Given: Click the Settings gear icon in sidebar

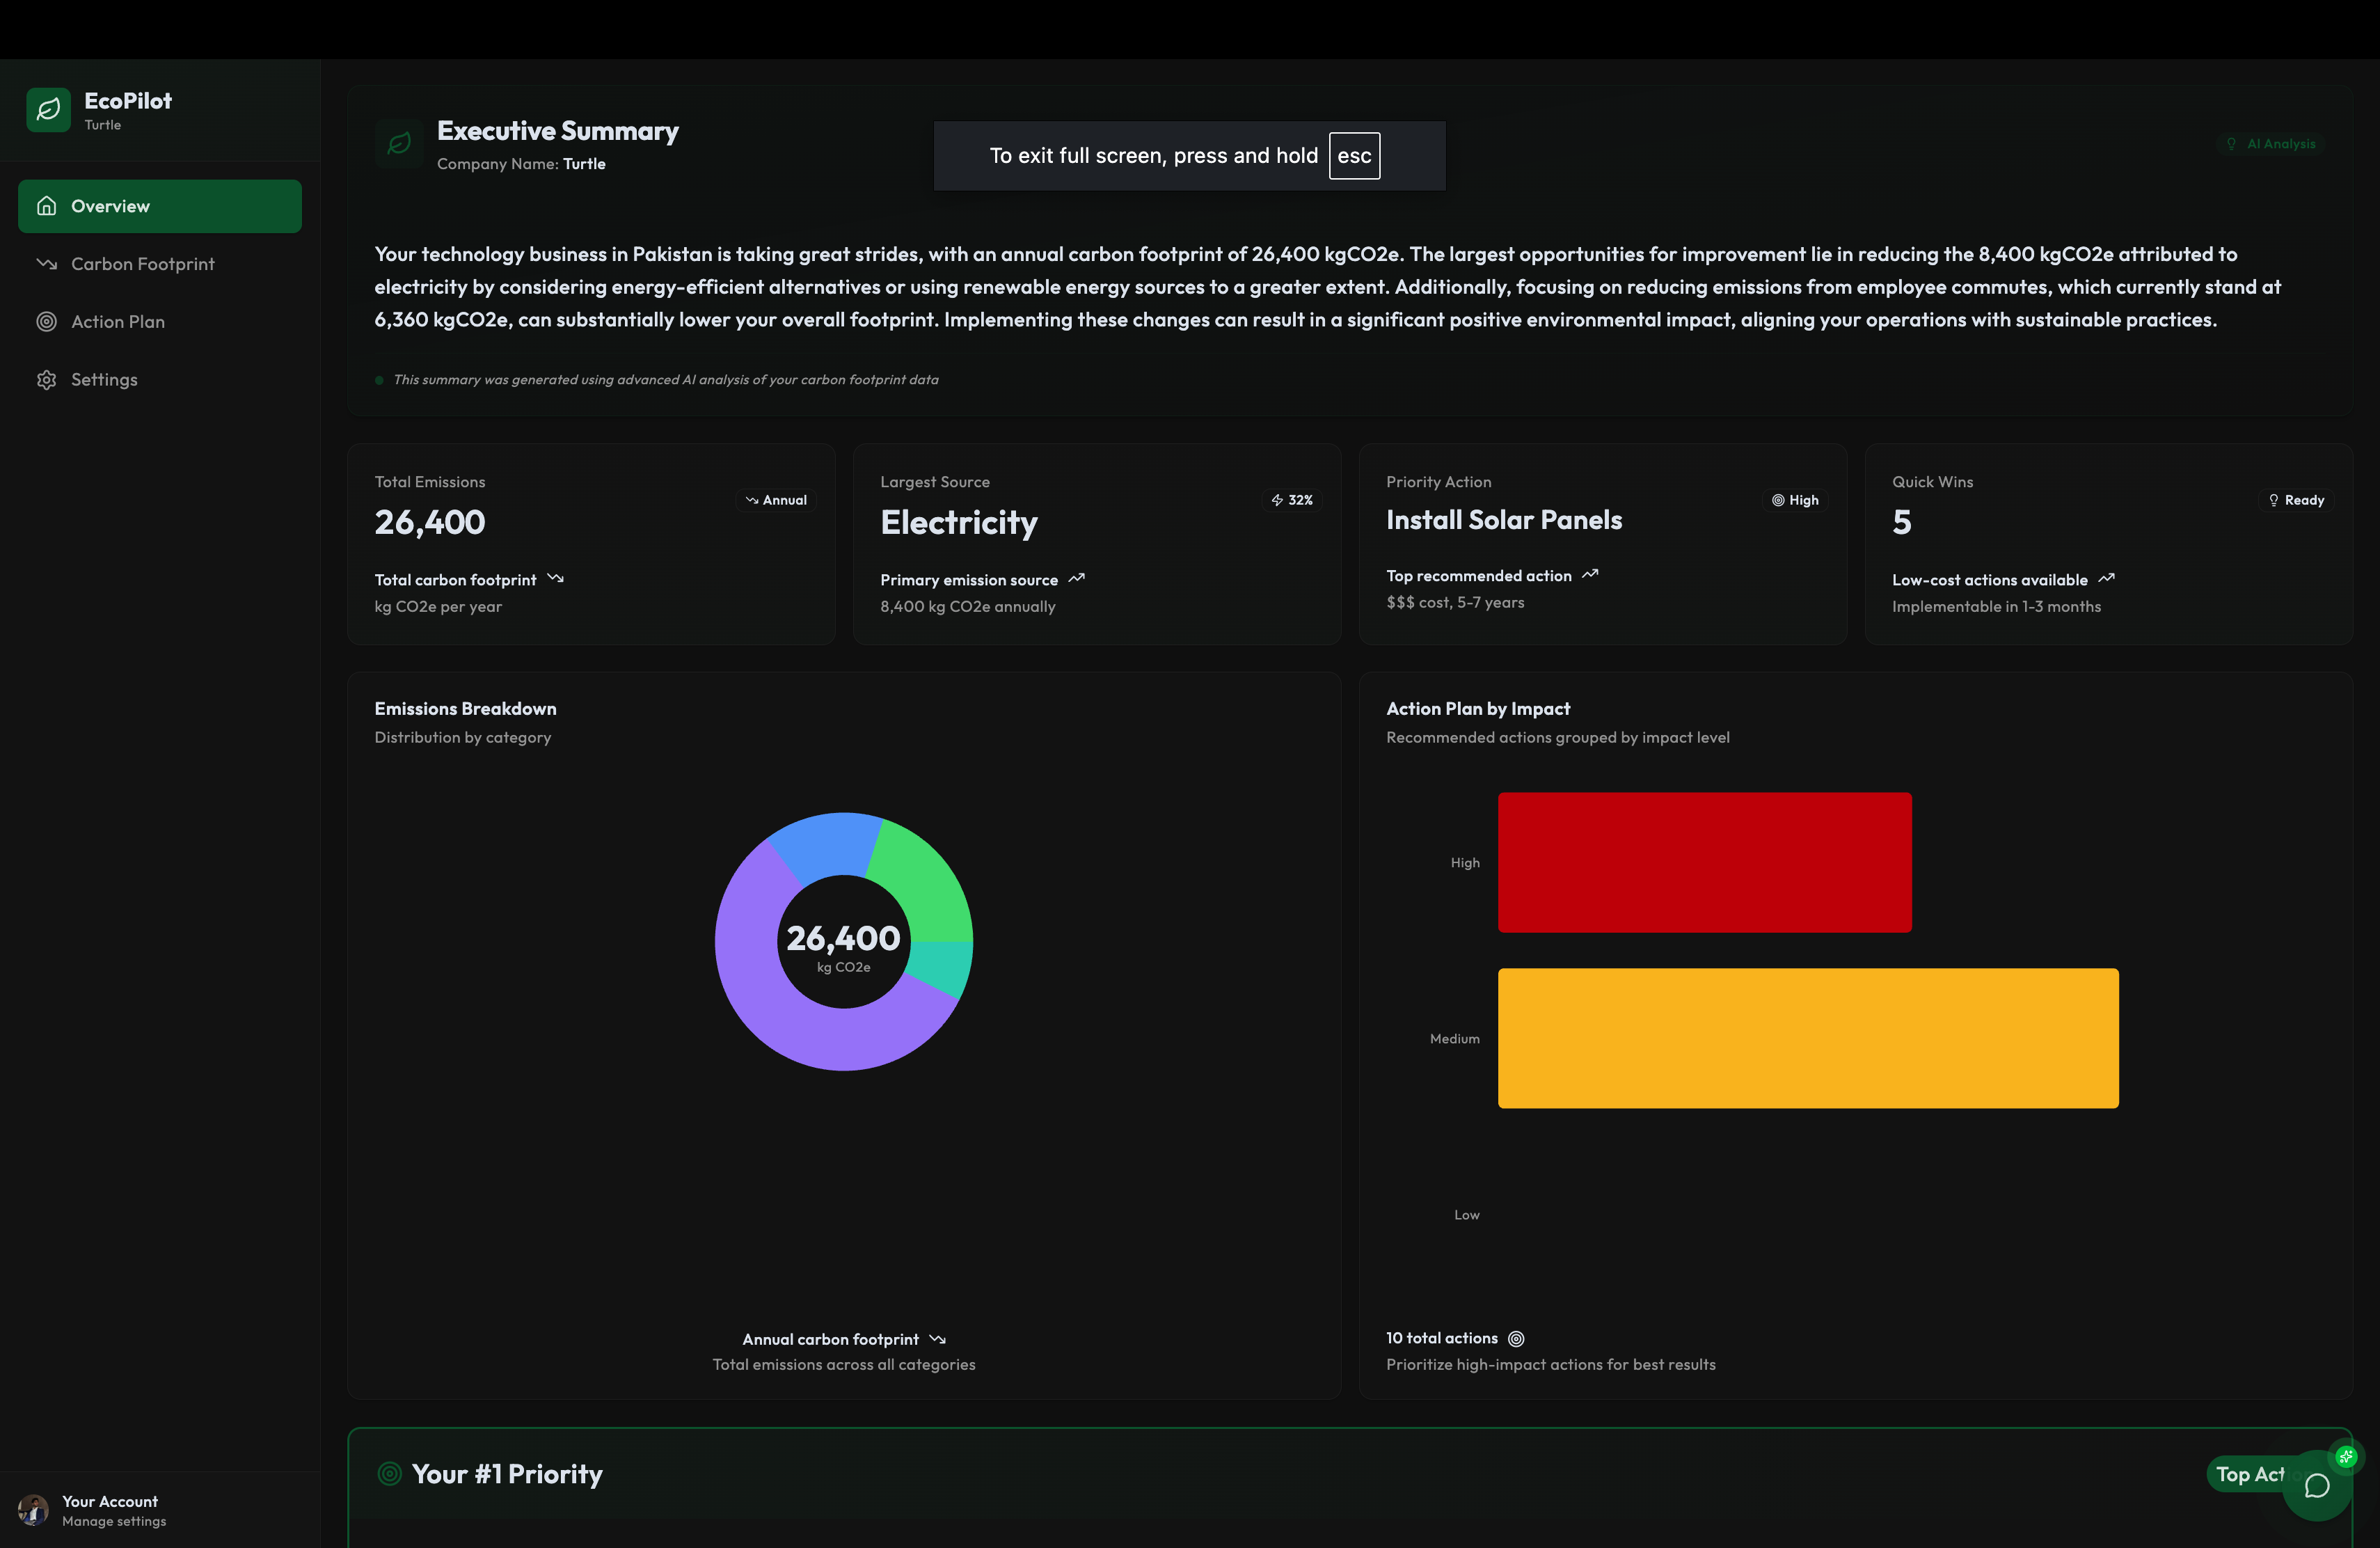Looking at the screenshot, I should coord(46,380).
